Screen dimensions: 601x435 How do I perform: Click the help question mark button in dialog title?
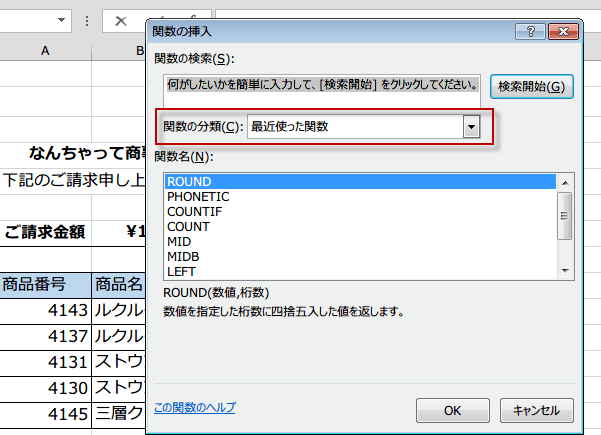[x=530, y=31]
